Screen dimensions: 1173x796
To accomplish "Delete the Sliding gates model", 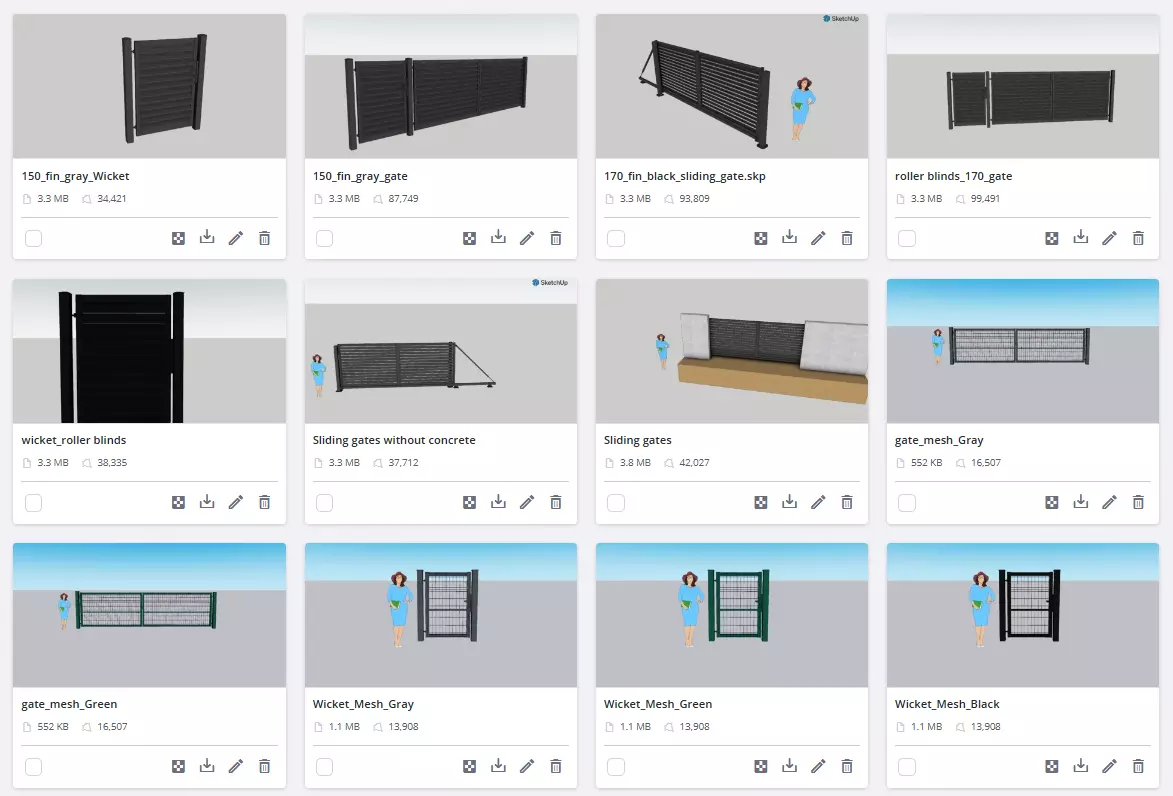I will coord(847,502).
